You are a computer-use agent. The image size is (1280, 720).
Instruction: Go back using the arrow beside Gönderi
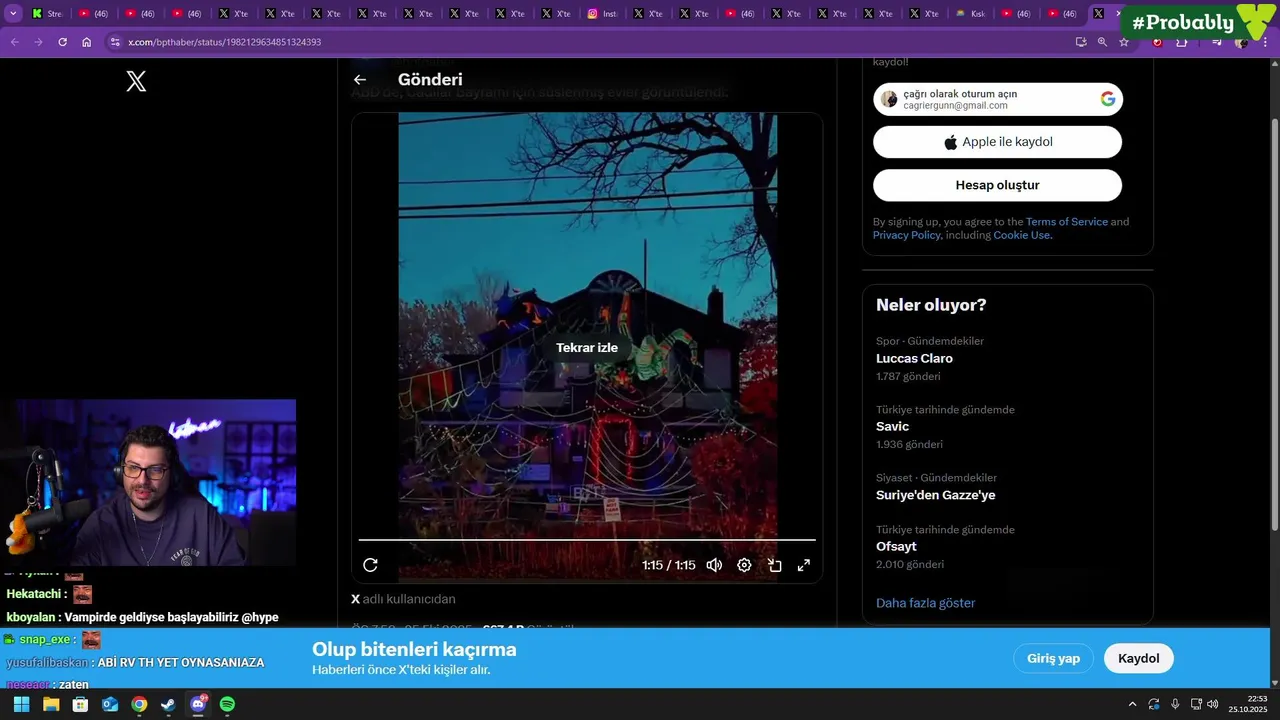point(360,80)
